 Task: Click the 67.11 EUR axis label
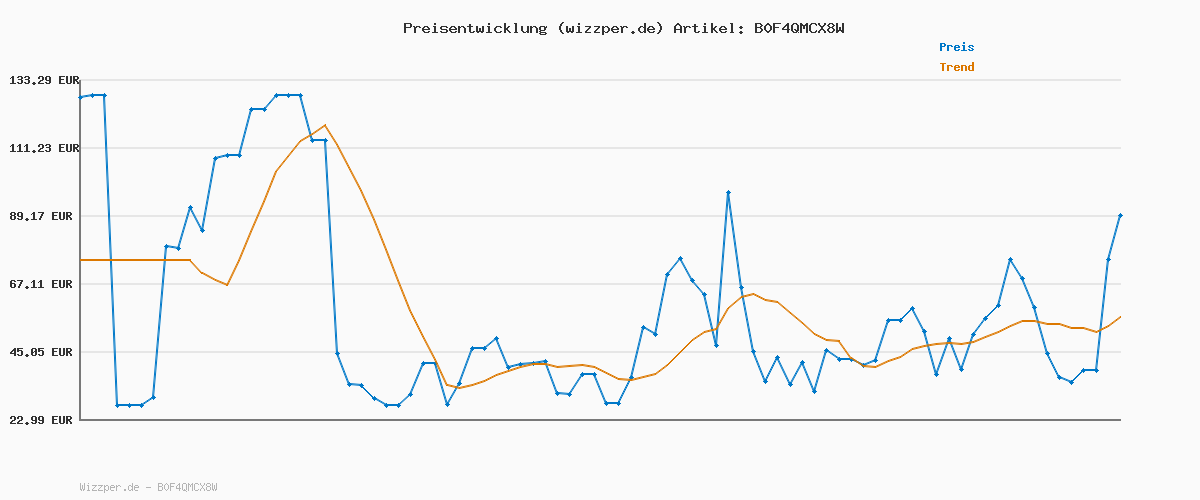point(43,284)
